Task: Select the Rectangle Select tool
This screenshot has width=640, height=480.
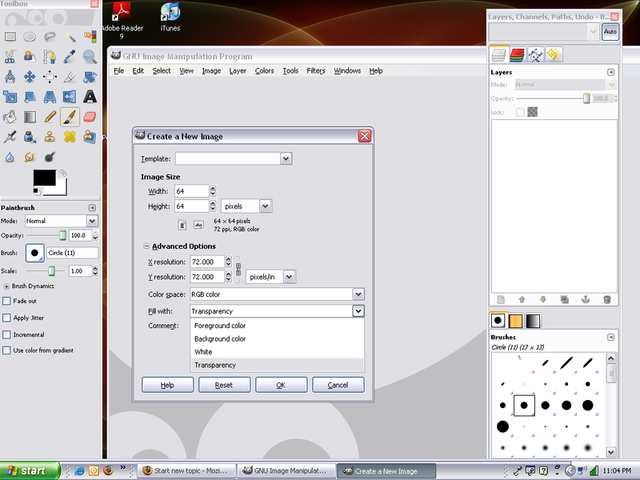Action: (10, 37)
